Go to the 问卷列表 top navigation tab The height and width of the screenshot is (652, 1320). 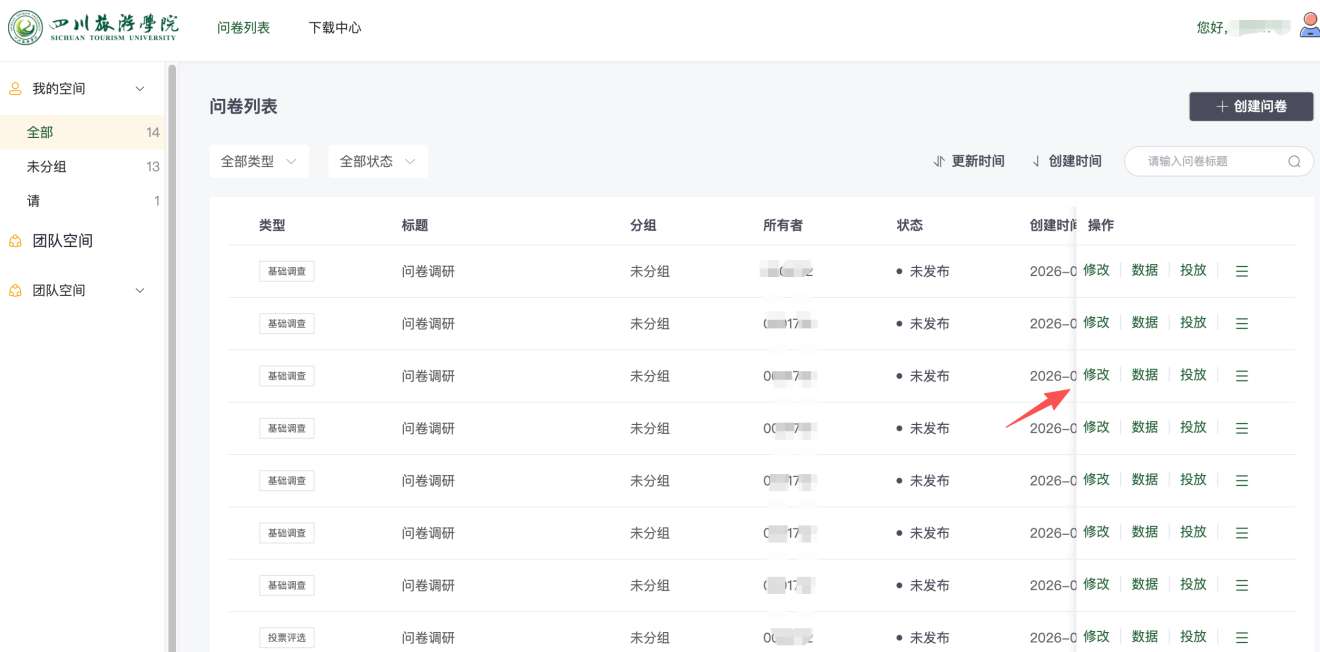pyautogui.click(x=244, y=28)
